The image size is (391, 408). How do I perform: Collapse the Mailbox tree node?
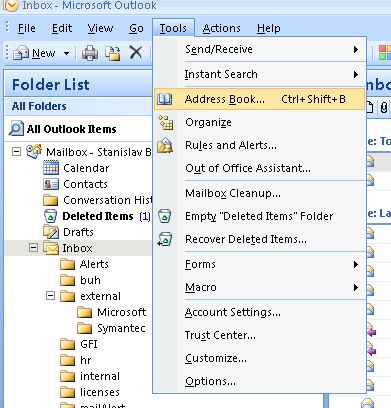click(x=16, y=152)
